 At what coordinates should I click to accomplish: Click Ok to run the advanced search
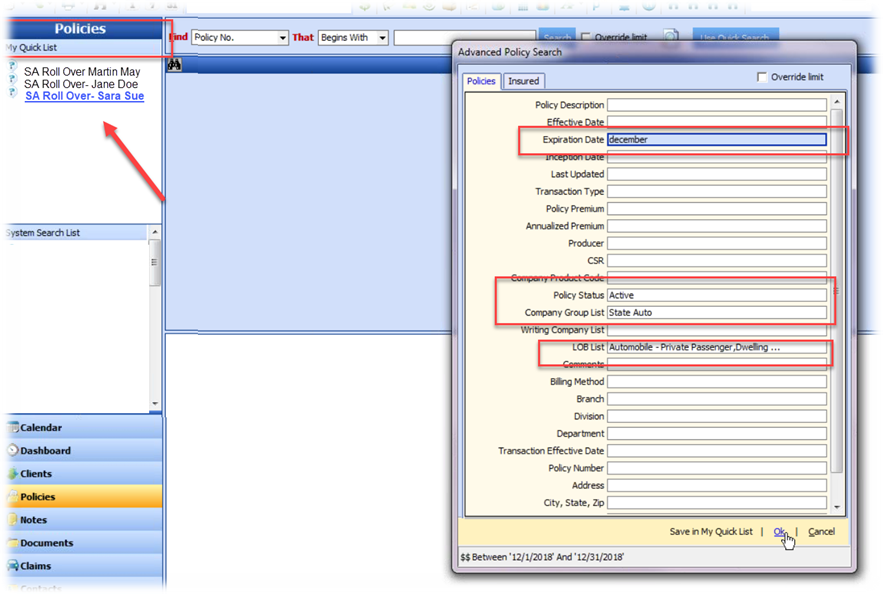click(x=779, y=532)
